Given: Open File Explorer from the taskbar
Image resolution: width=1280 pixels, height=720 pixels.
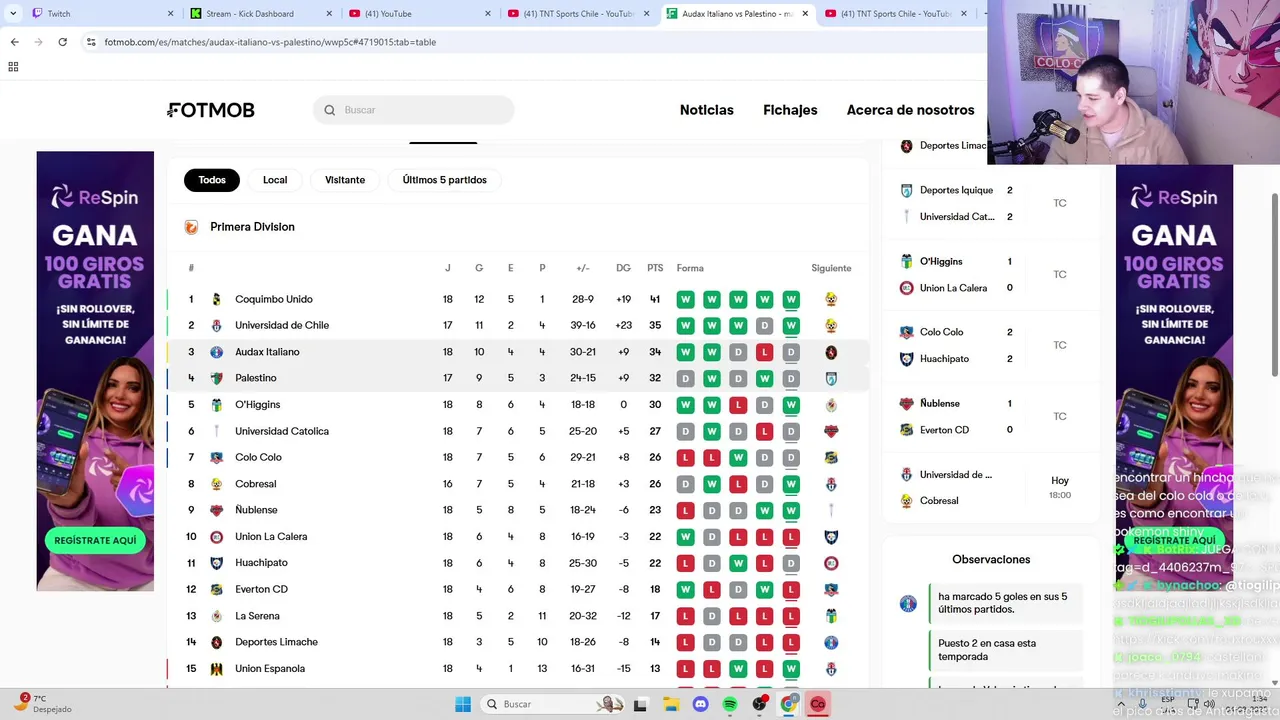Looking at the screenshot, I should (671, 704).
